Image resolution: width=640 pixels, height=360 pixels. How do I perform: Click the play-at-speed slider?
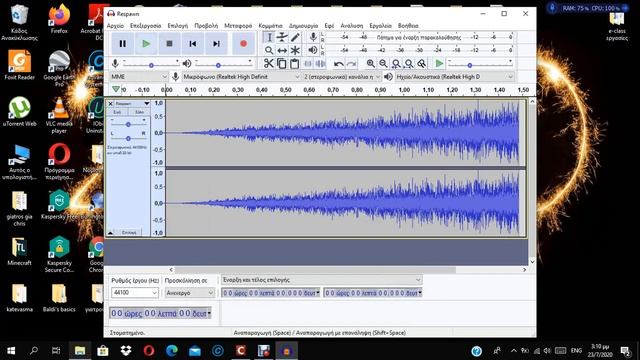click(x=479, y=64)
